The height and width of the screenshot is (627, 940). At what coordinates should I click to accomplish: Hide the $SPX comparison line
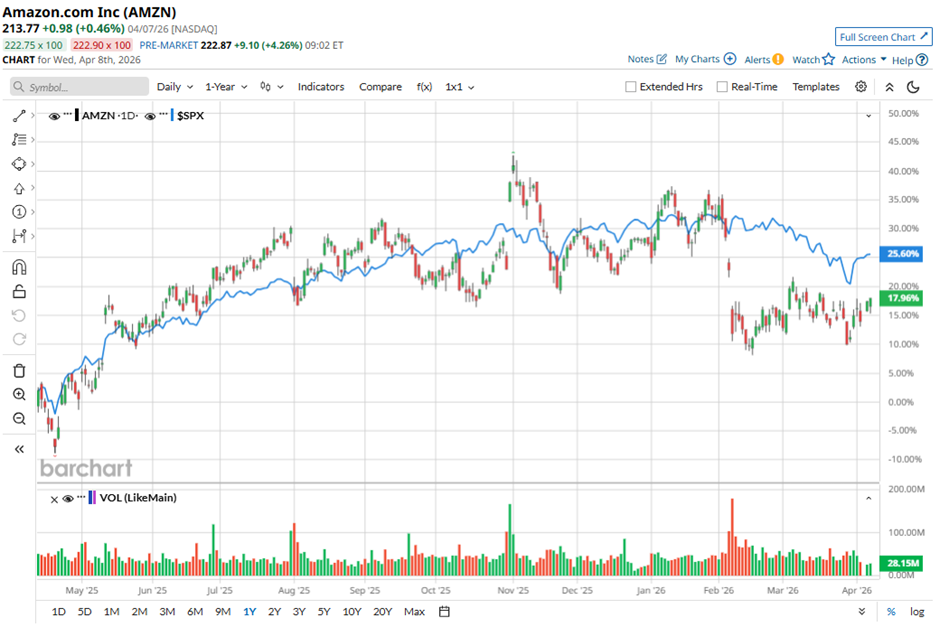151,116
